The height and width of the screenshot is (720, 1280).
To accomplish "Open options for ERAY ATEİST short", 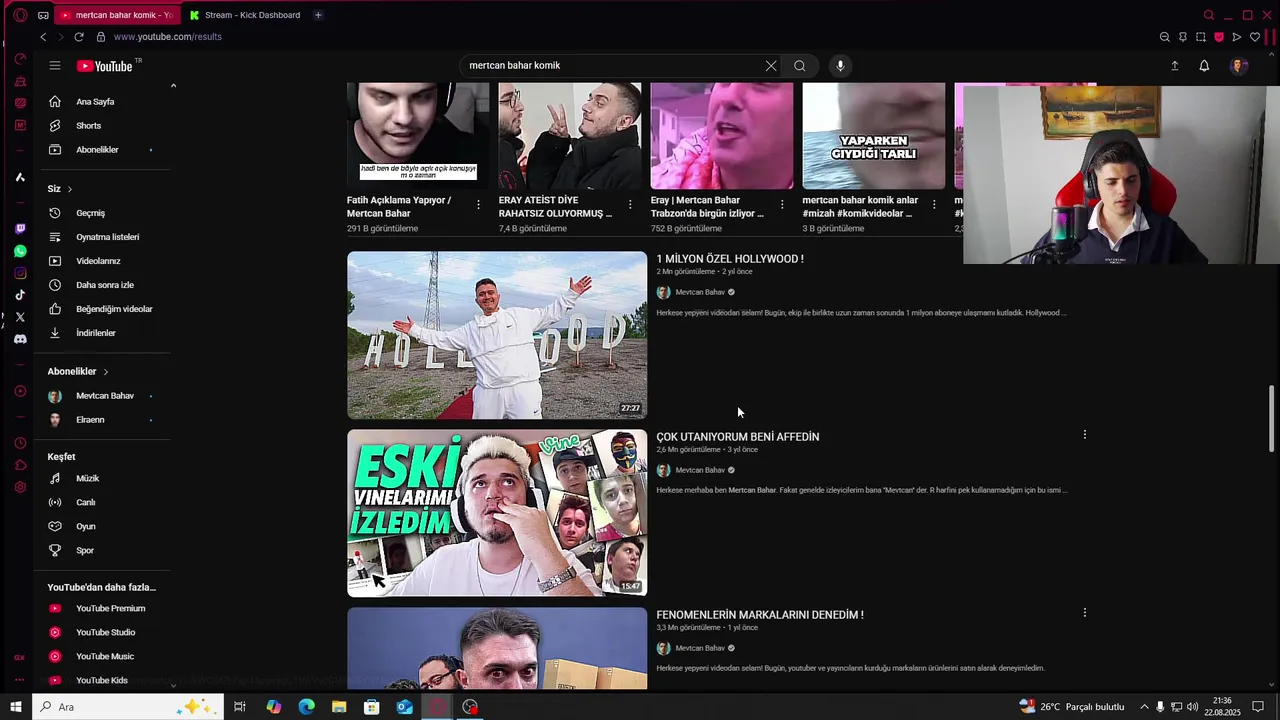I will (630, 205).
